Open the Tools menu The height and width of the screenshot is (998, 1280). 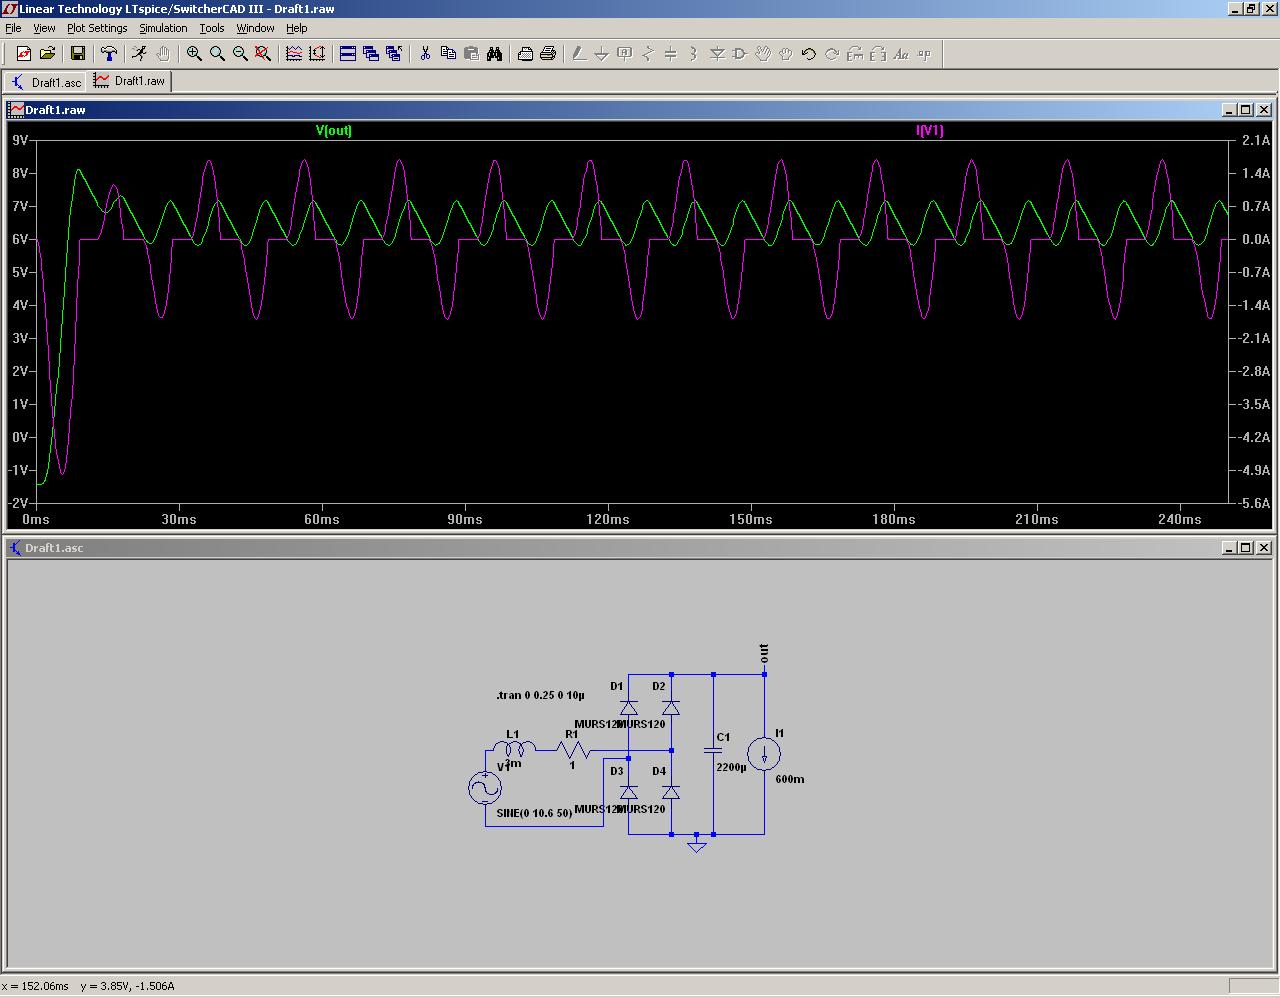pyautogui.click(x=212, y=28)
